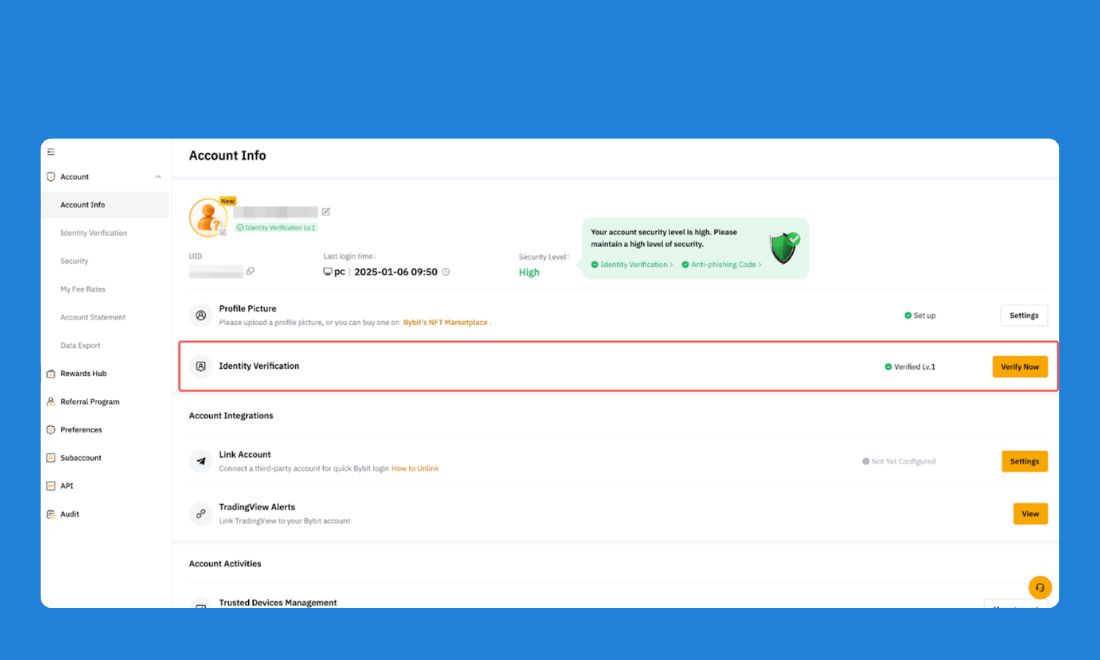1100x660 pixels.
Task: Open Profile Picture Settings button
Action: [x=1024, y=316]
